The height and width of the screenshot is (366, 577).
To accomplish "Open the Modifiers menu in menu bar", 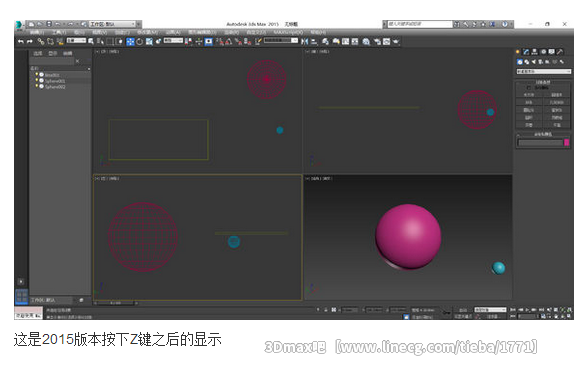I will click(x=148, y=32).
